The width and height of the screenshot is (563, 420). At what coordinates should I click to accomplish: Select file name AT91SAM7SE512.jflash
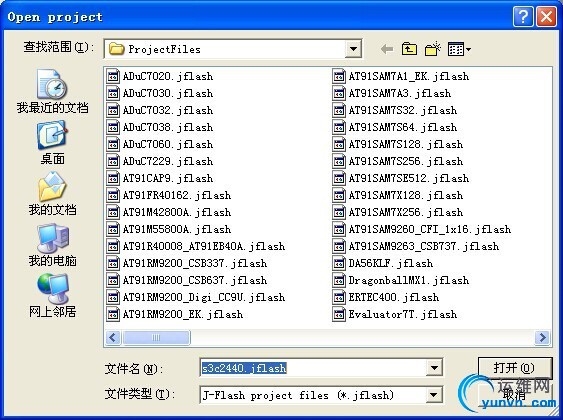(409, 178)
